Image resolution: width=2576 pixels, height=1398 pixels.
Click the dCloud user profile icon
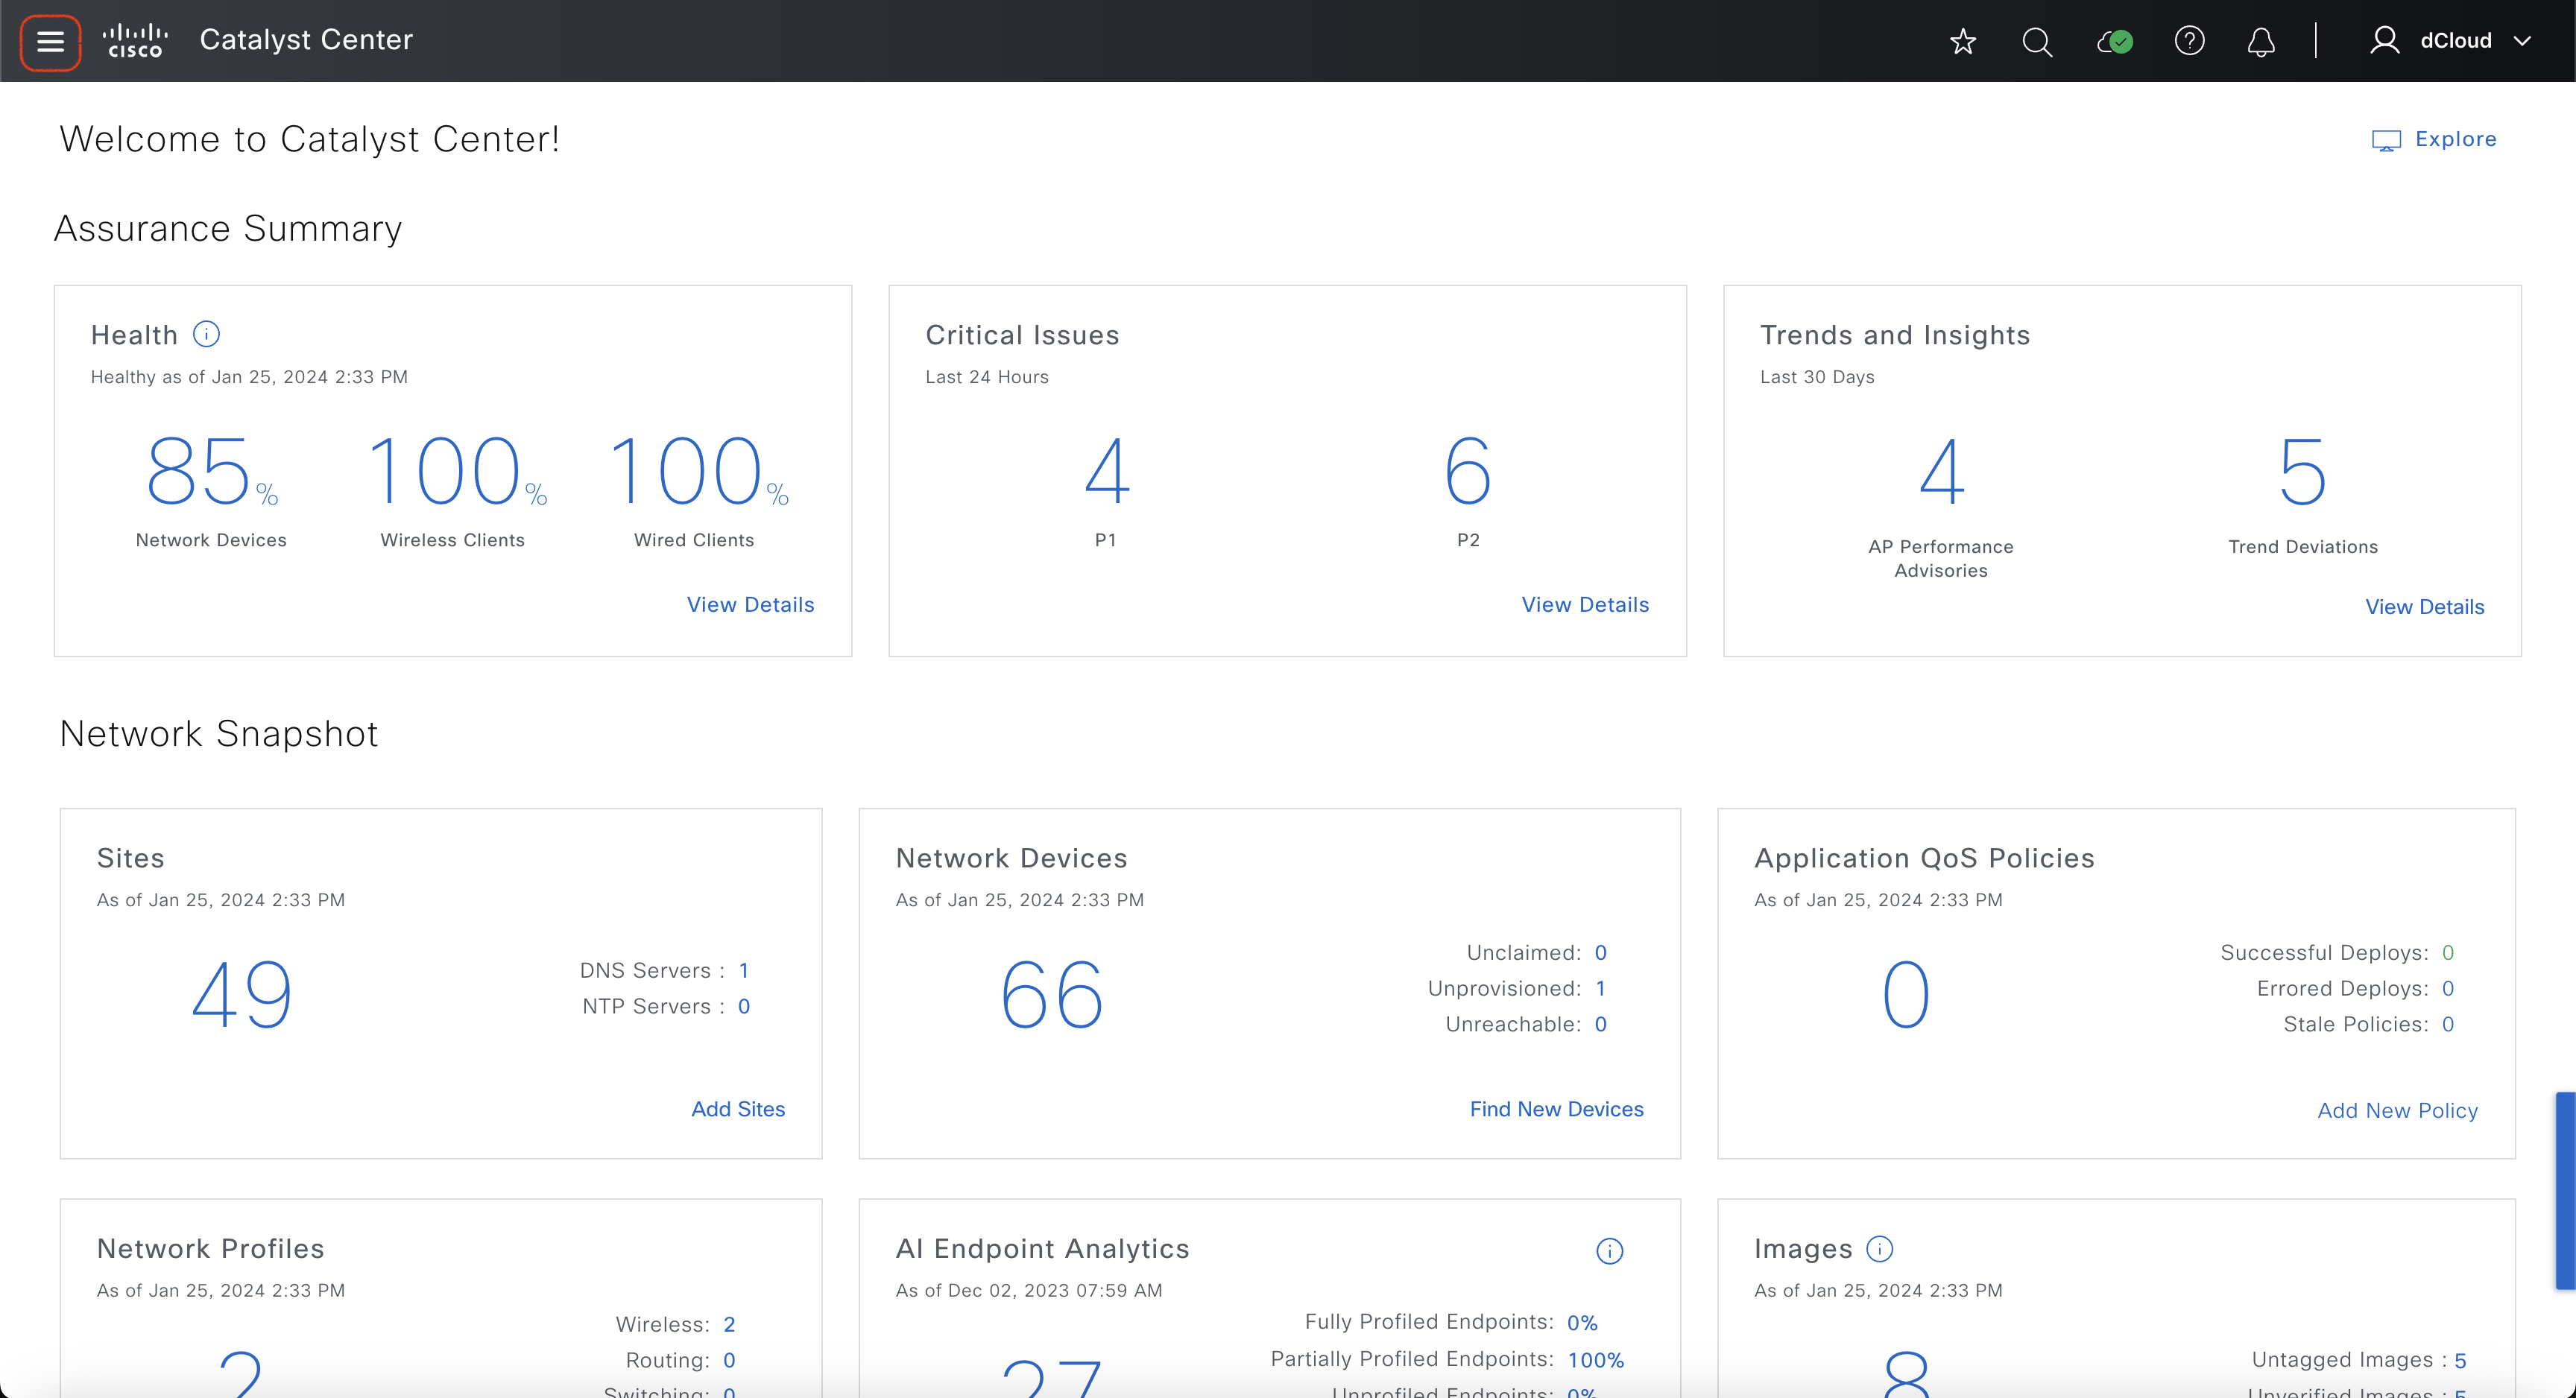2384,40
